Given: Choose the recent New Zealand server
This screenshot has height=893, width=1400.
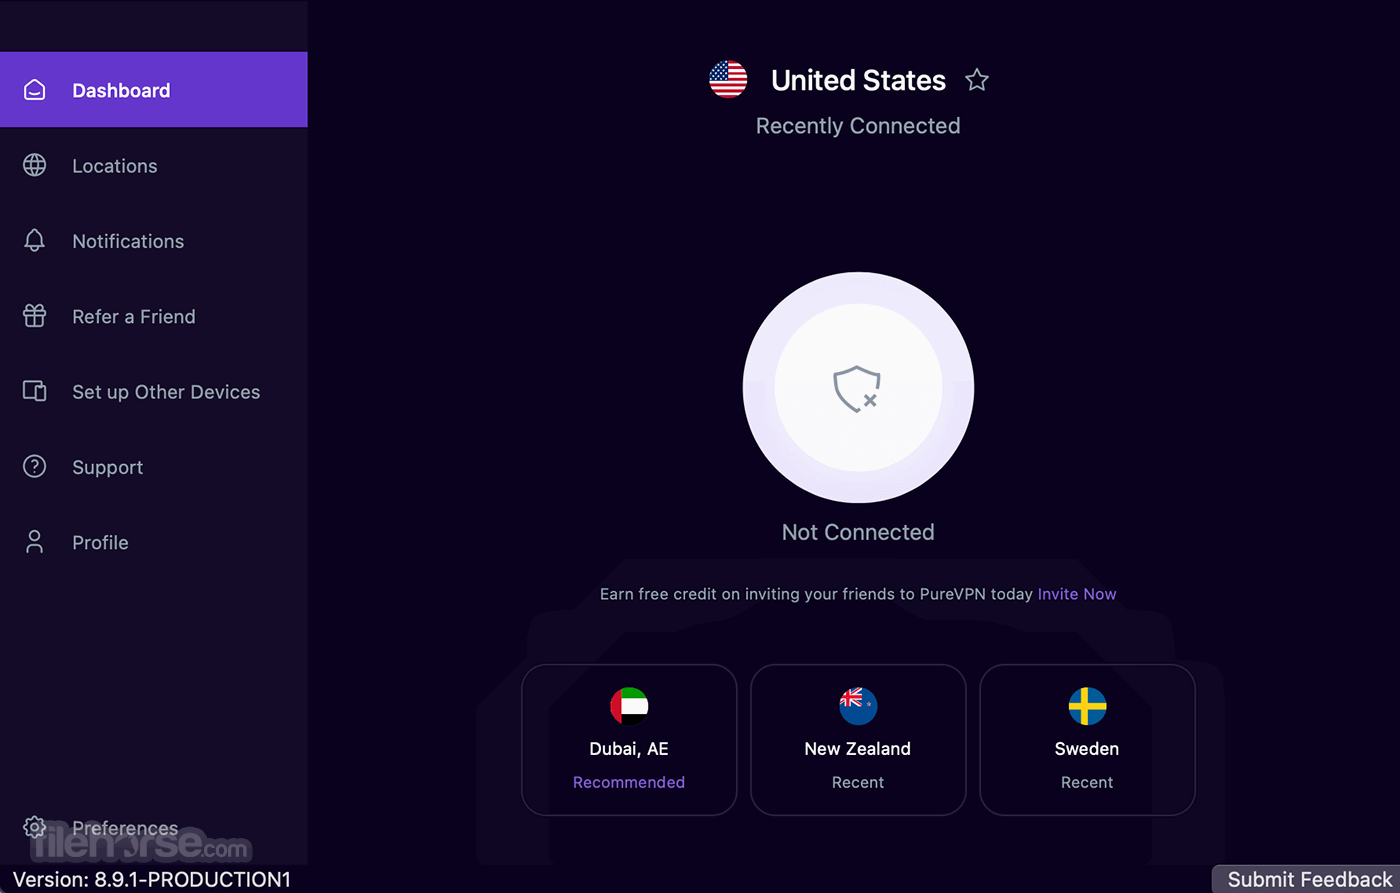Looking at the screenshot, I should click(x=857, y=740).
